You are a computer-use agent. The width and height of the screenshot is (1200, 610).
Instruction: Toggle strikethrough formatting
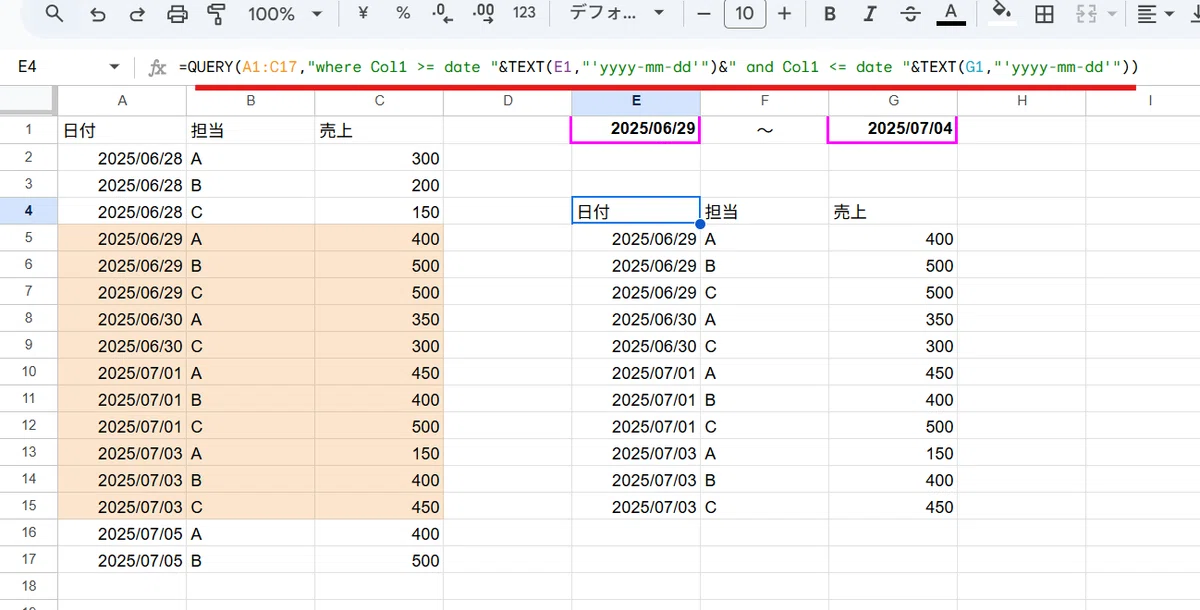pos(910,14)
